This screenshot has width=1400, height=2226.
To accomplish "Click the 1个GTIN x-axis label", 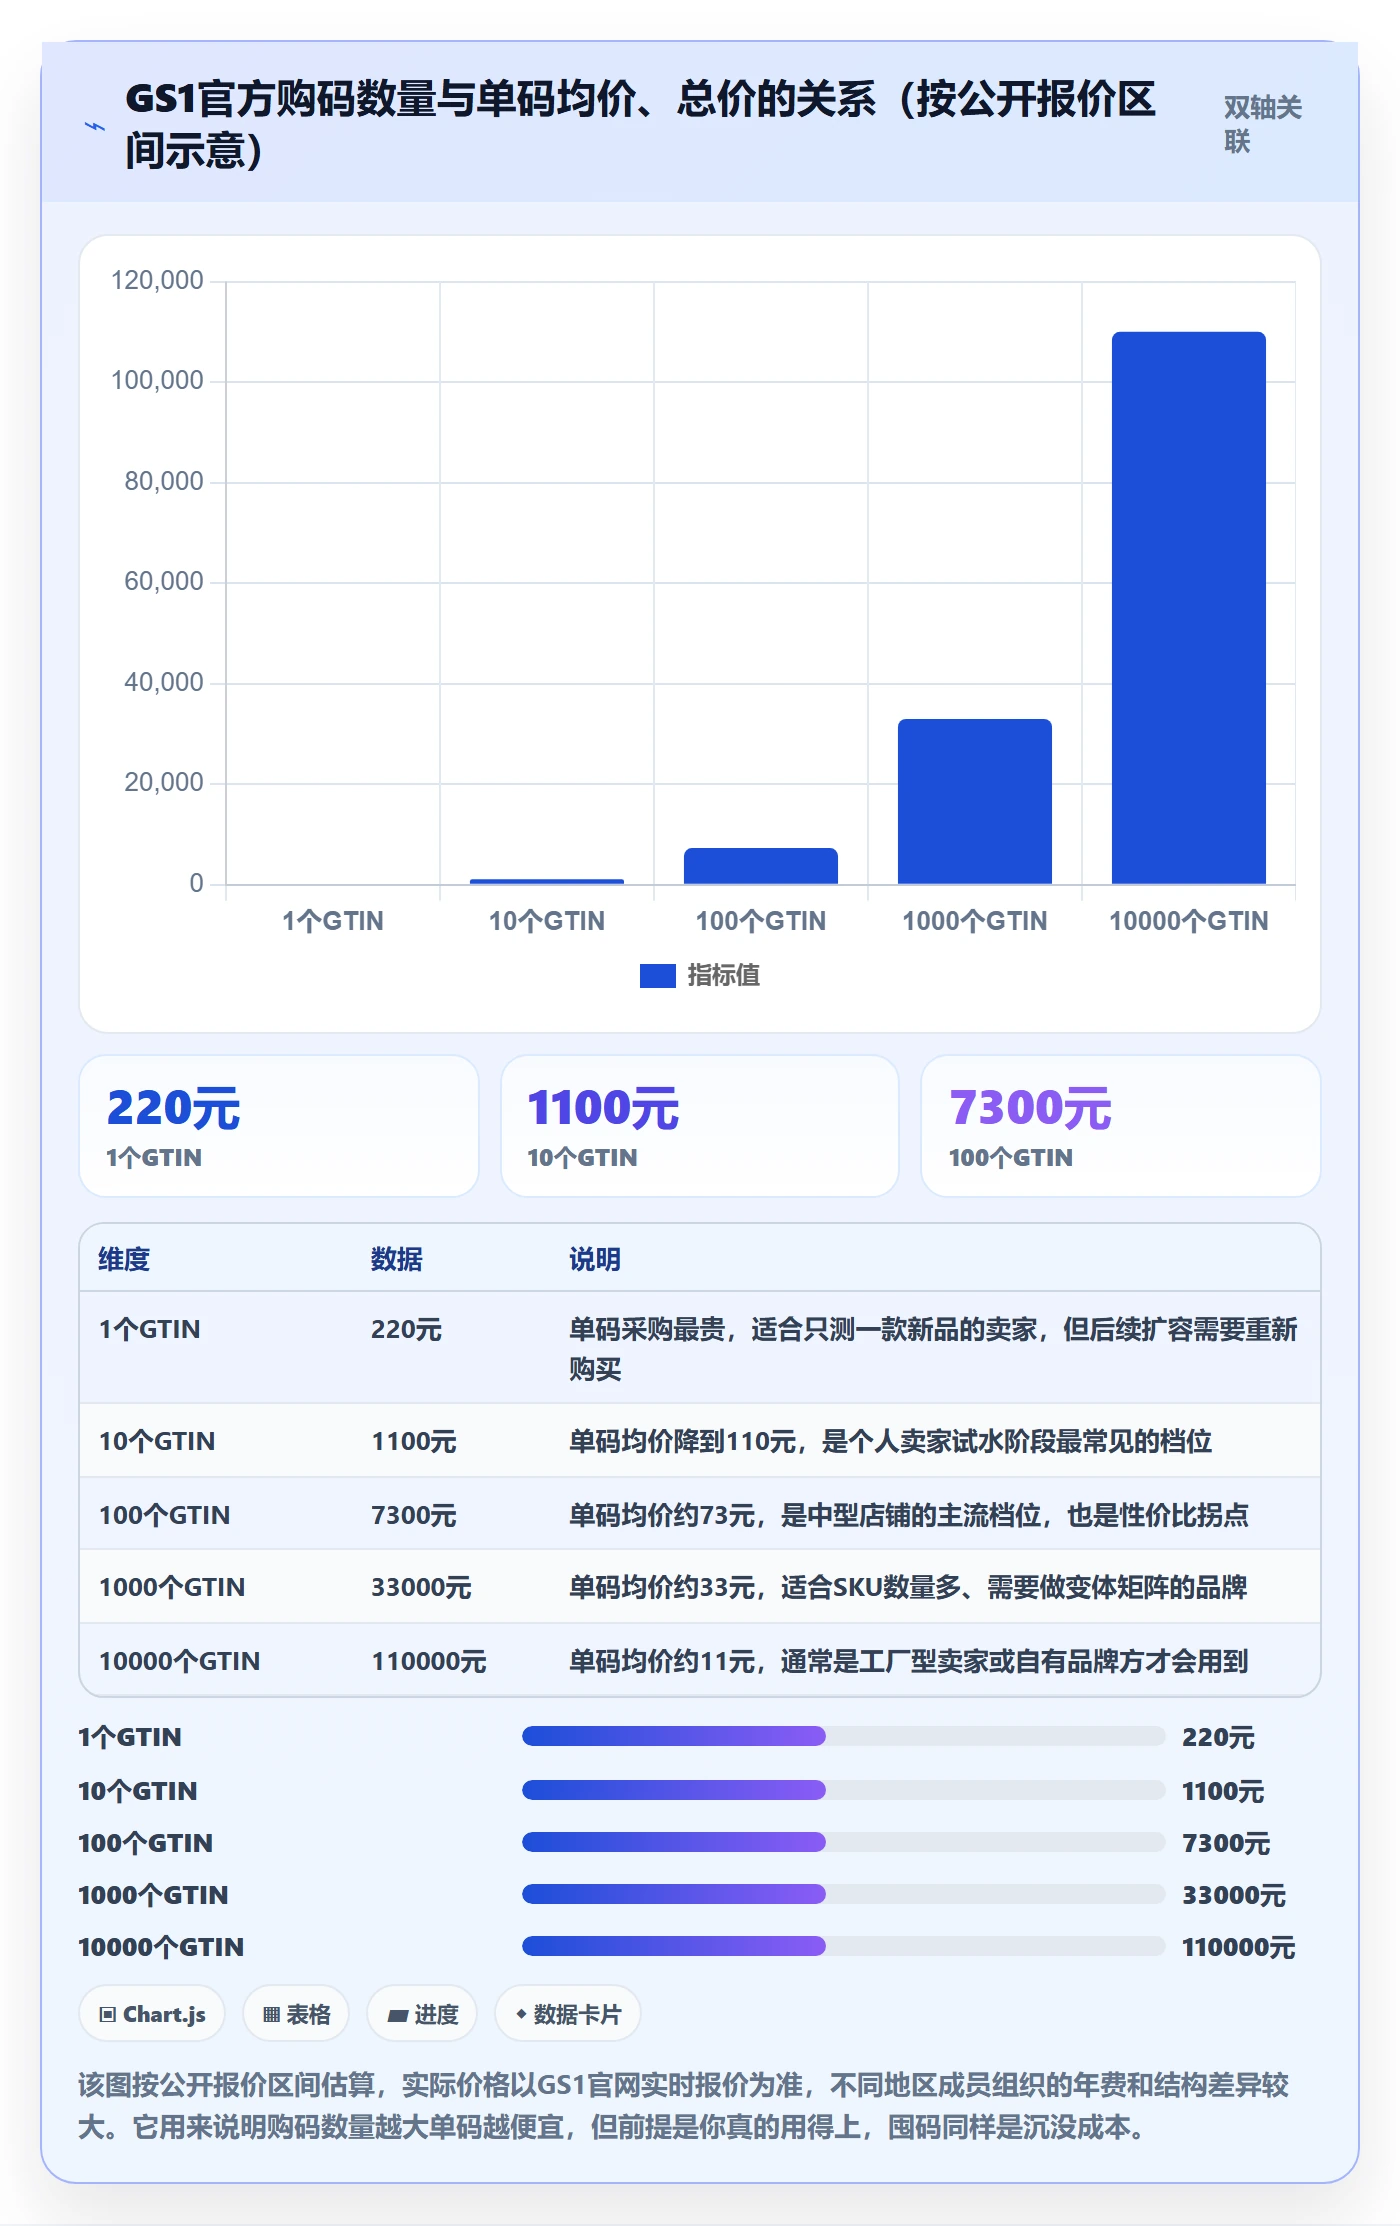I will [x=333, y=921].
